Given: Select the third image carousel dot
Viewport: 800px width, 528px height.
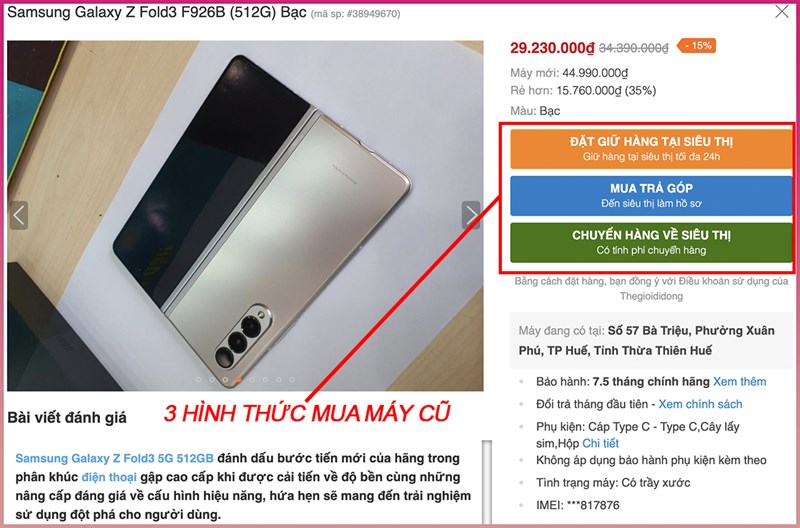Looking at the screenshot, I should [225, 380].
